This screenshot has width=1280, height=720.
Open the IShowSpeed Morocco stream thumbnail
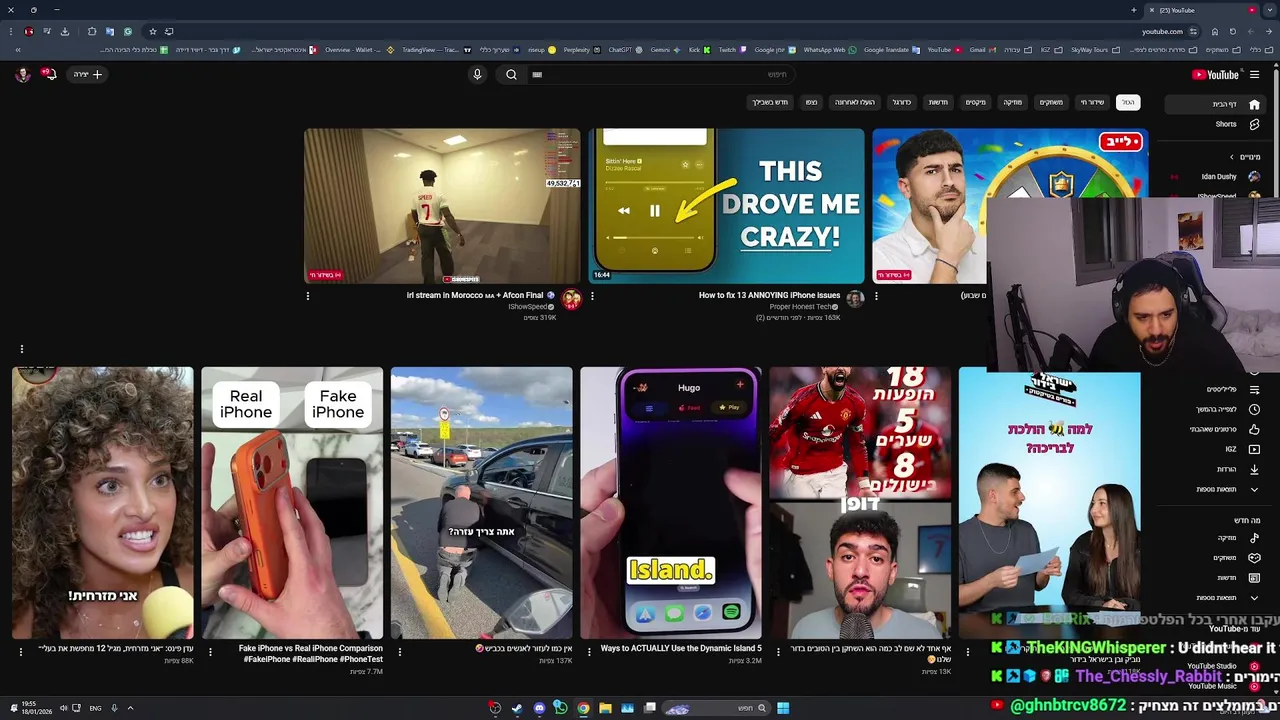[x=442, y=206]
